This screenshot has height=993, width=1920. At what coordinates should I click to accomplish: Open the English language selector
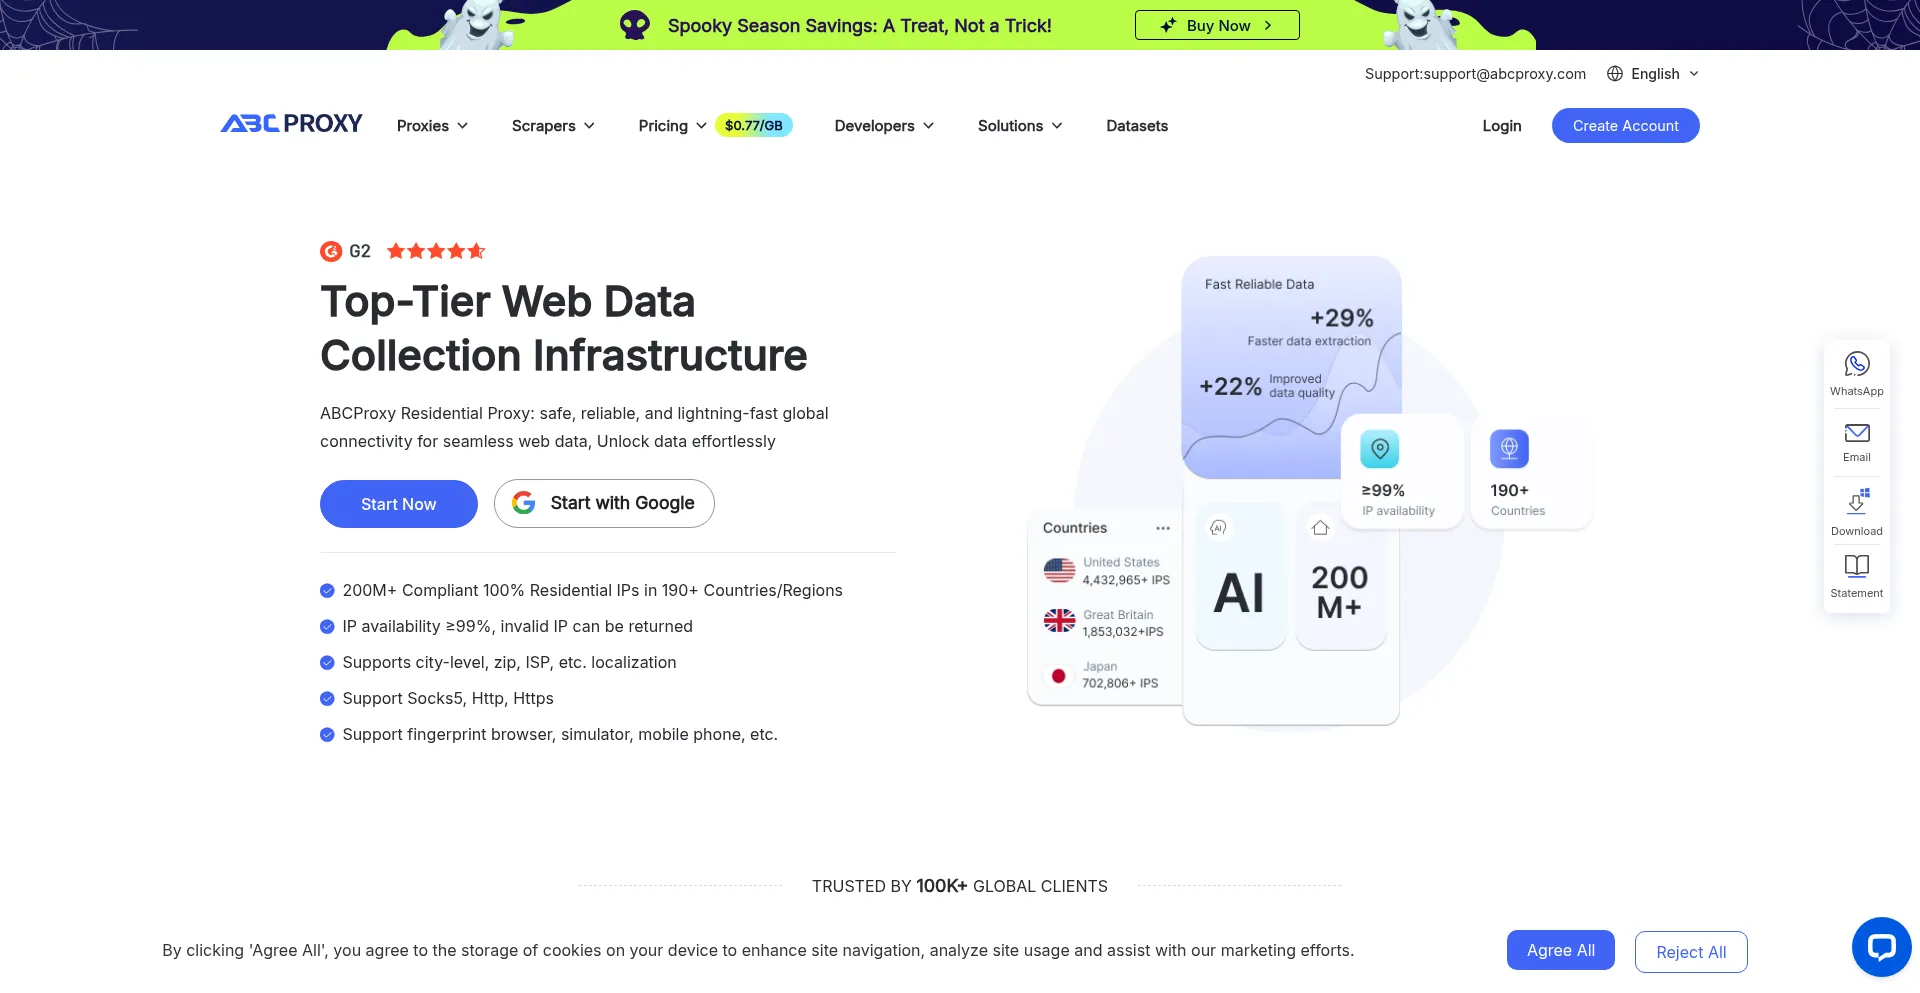[x=1654, y=74]
